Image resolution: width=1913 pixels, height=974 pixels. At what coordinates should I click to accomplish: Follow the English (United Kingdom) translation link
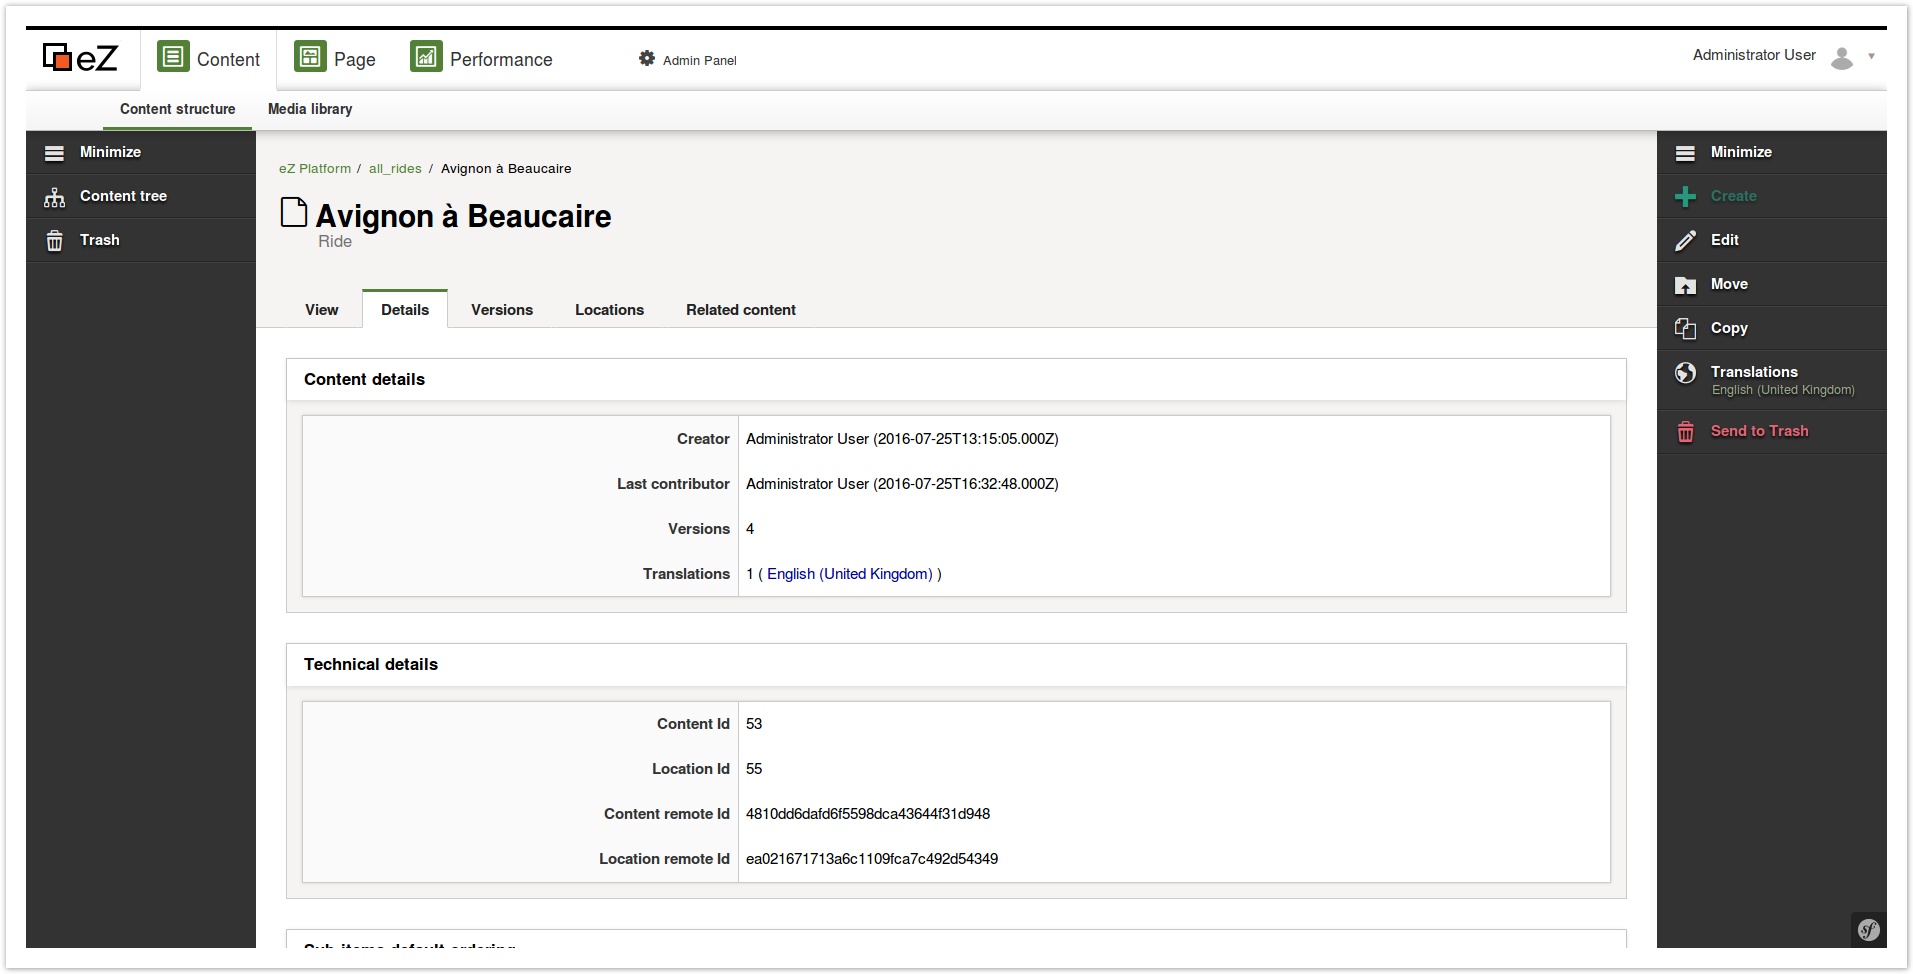pyautogui.click(x=849, y=574)
